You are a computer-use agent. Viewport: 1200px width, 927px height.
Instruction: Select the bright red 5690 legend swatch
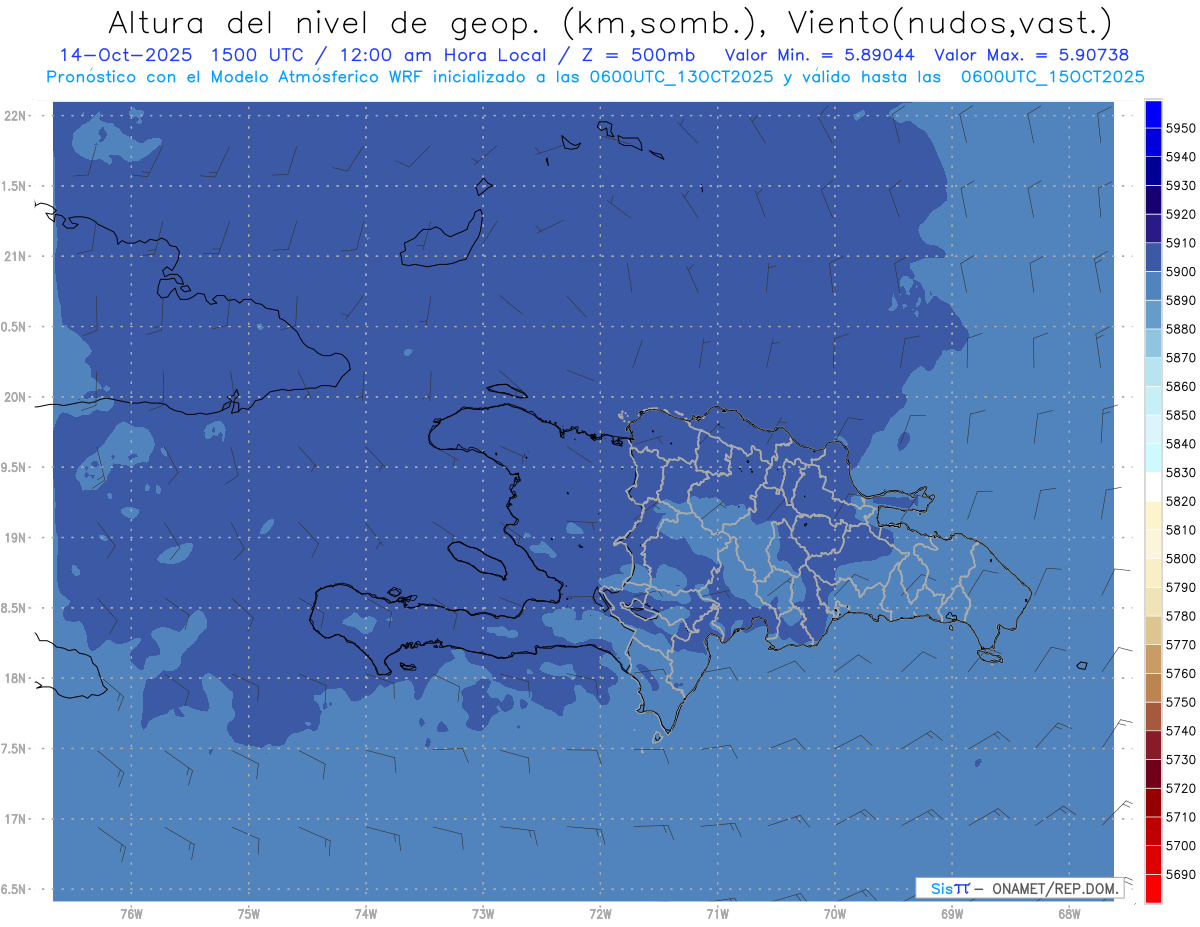pos(1152,888)
